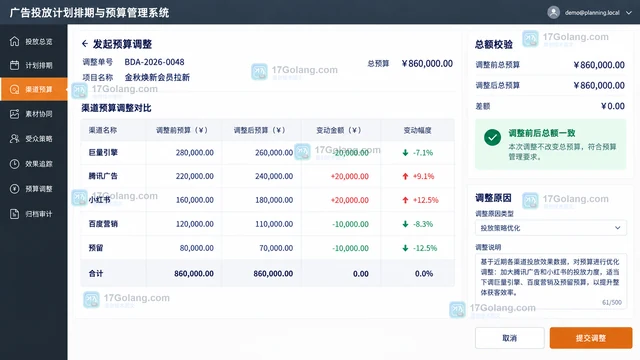The height and width of the screenshot is (360, 640).
Task: Click the 渠道名称 column header
Action: pyautogui.click(x=102, y=130)
